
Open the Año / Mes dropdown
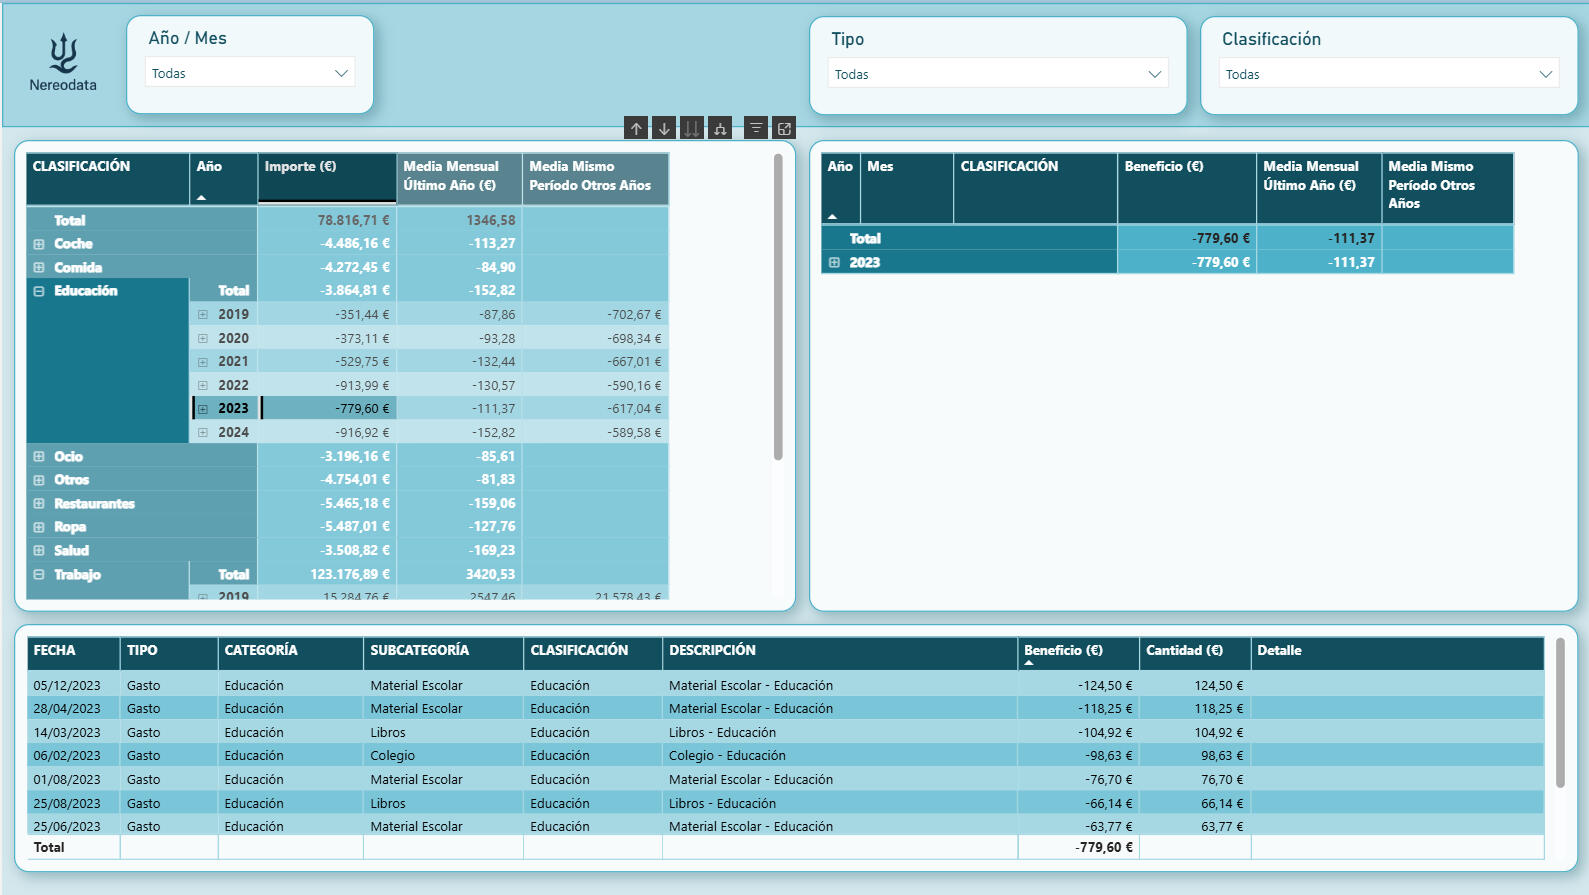(x=250, y=73)
